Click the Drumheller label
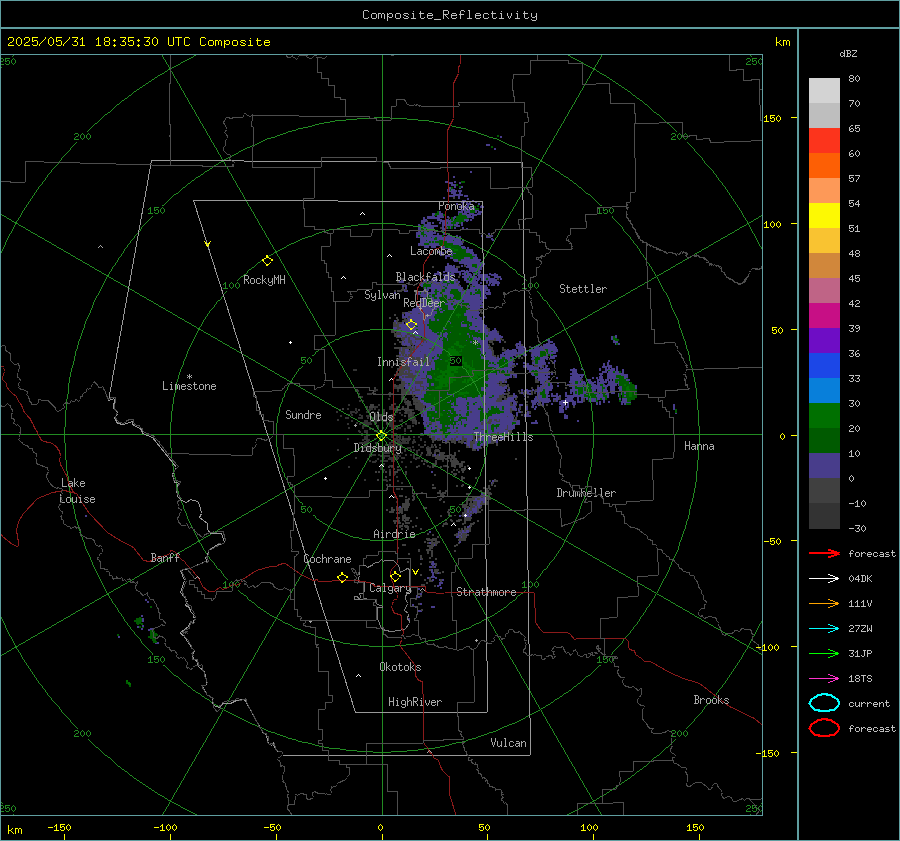900x841 pixels. (586, 493)
